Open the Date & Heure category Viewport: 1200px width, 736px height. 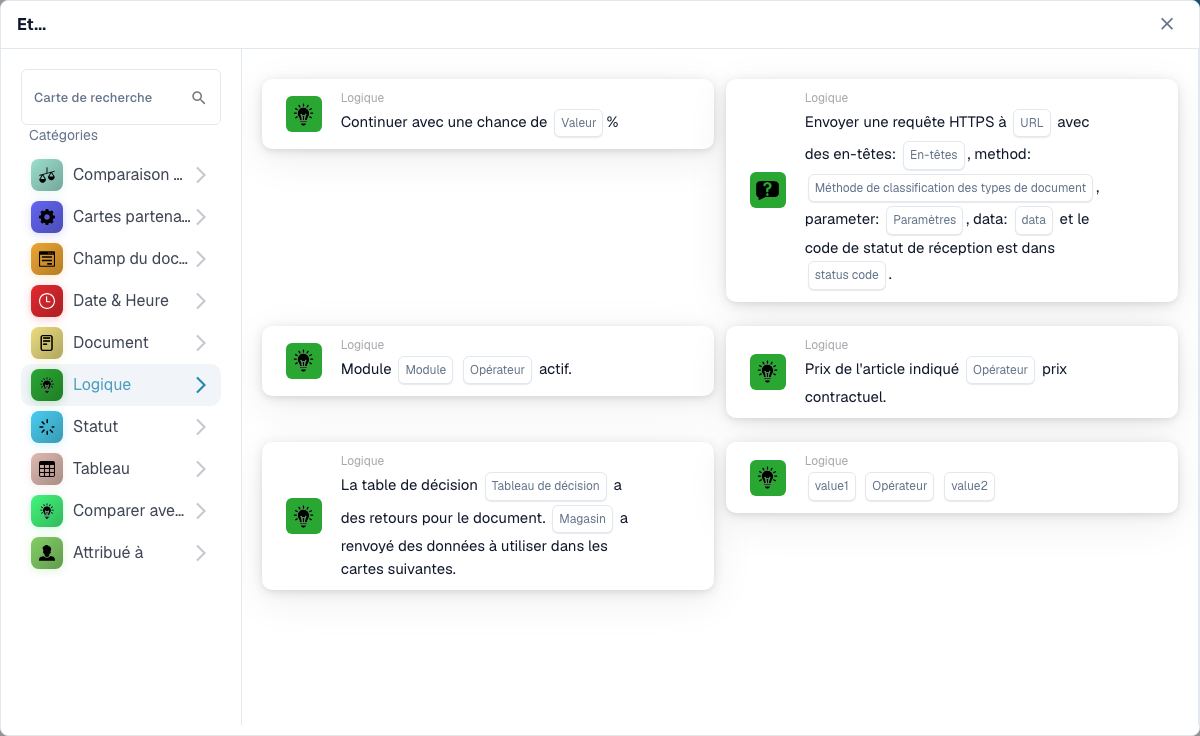121,301
